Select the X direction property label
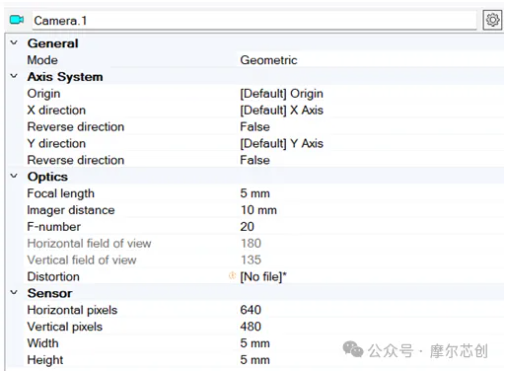 pyautogui.click(x=56, y=110)
